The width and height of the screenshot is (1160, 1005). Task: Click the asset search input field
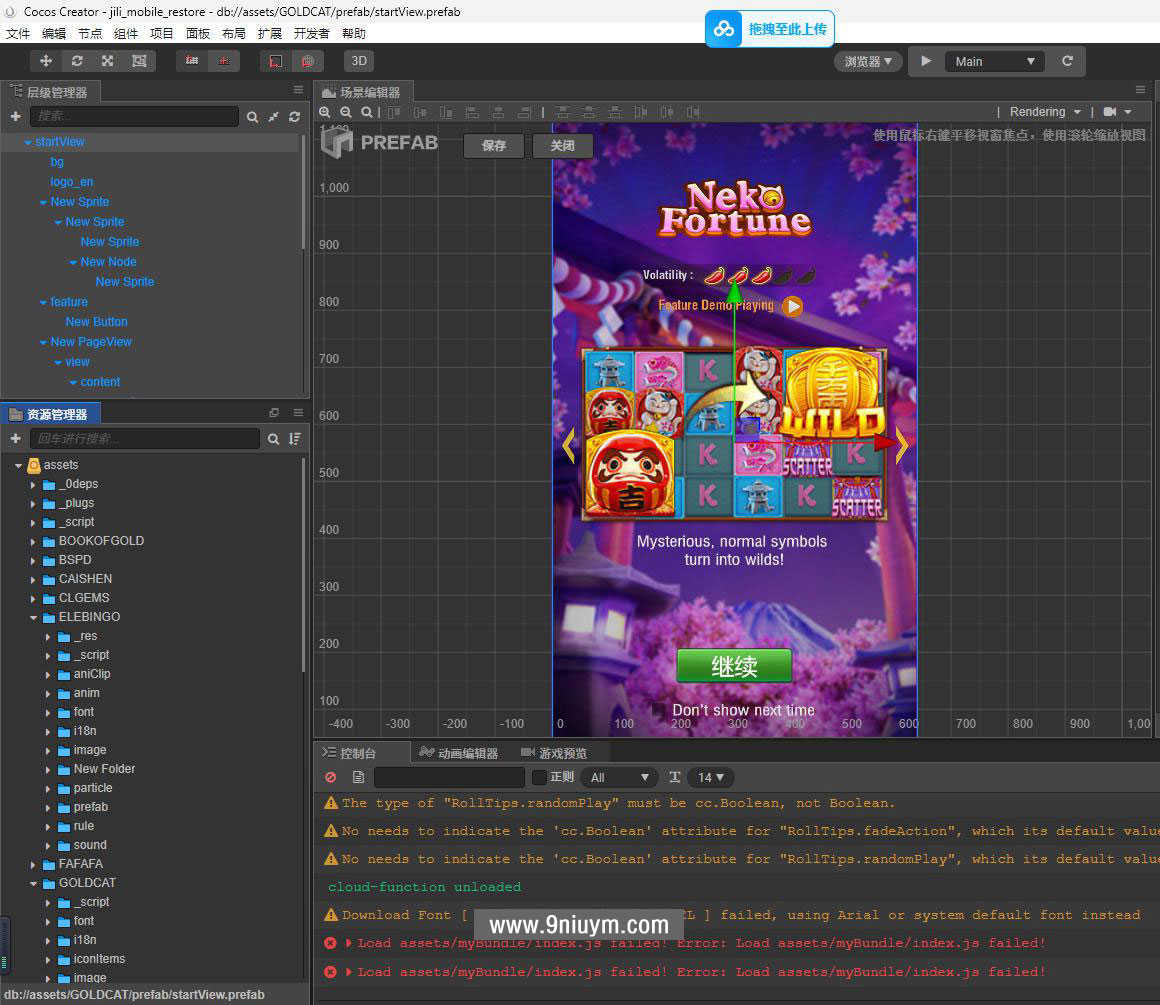coord(144,439)
